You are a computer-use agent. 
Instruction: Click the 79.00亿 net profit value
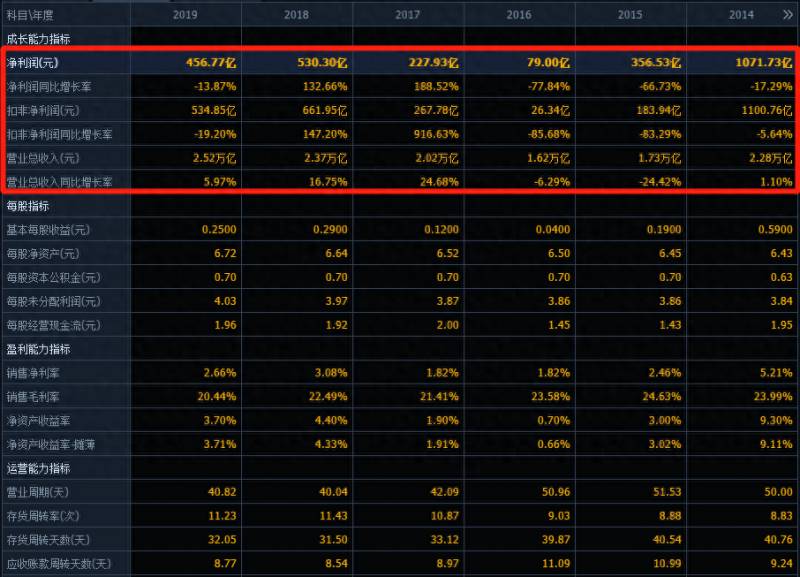point(548,63)
